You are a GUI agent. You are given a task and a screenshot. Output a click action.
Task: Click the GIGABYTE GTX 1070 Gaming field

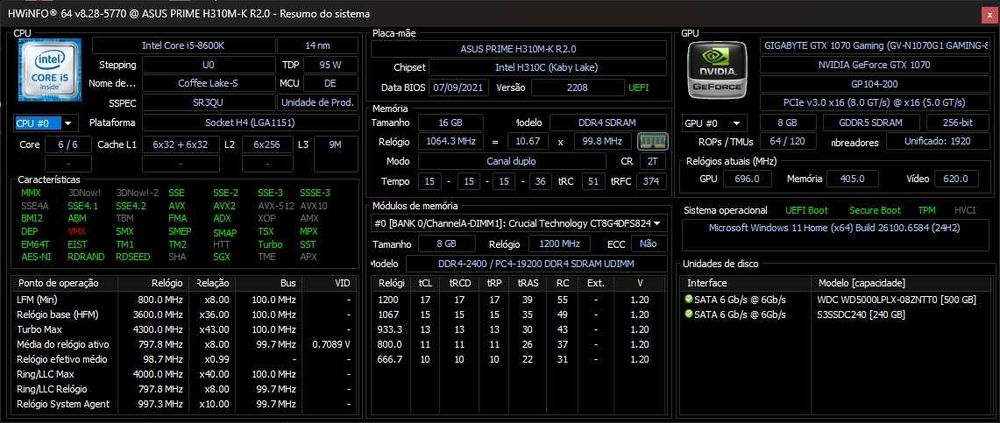[874, 46]
